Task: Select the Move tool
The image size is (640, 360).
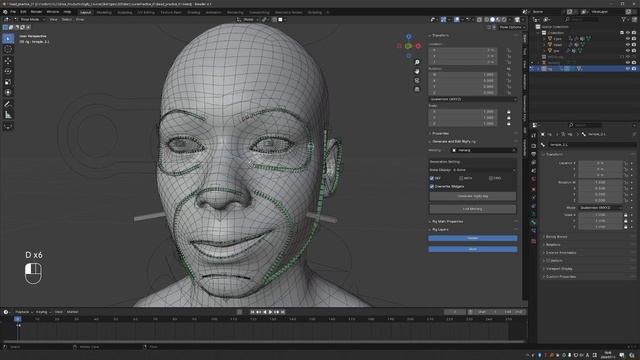Action: 8,61
